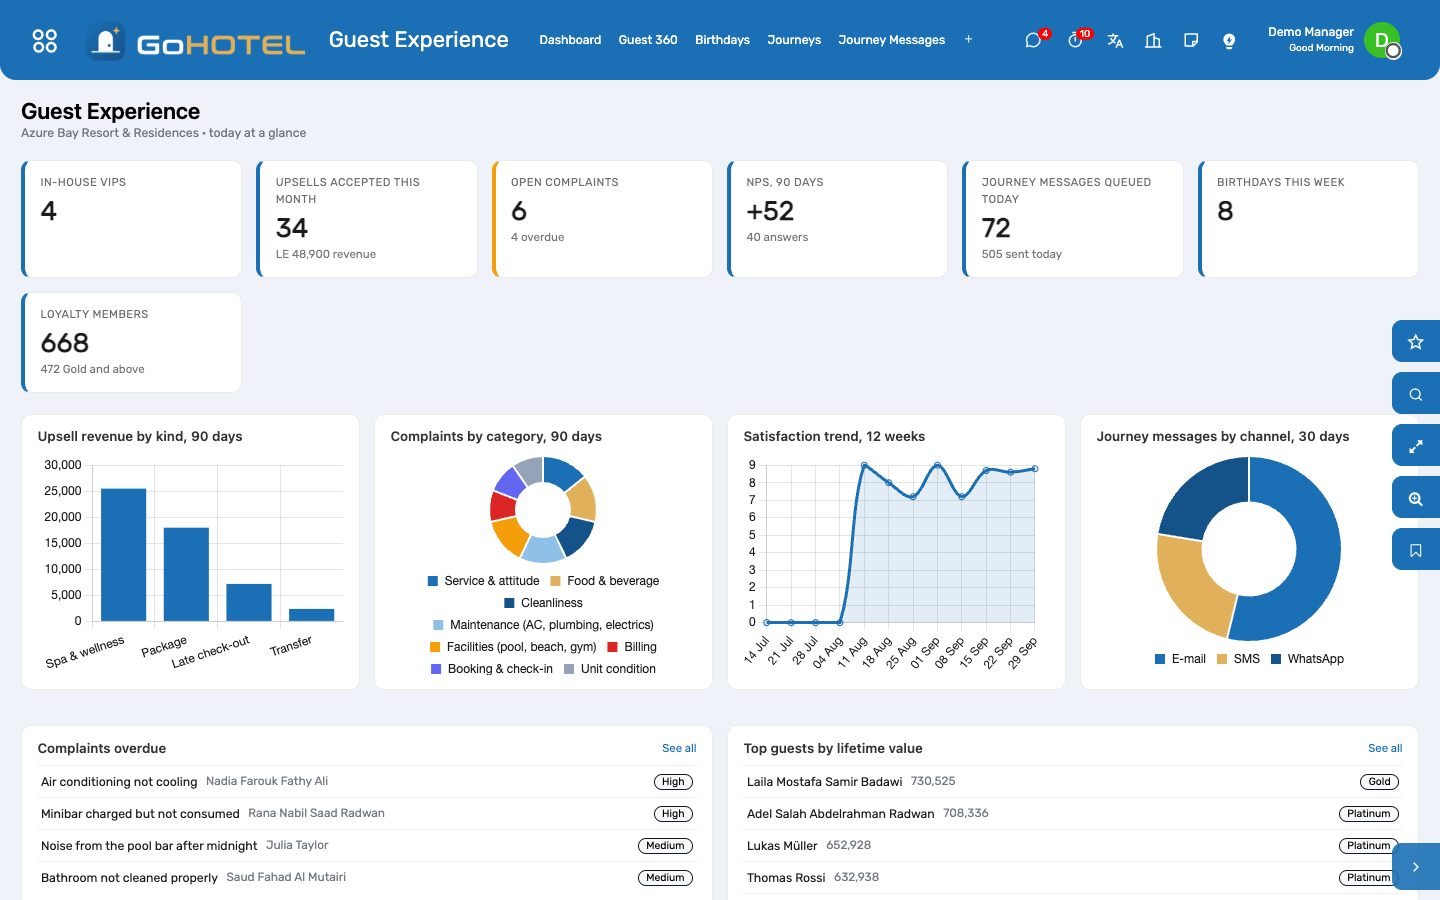Select the Journey Messages menu item

891,40
